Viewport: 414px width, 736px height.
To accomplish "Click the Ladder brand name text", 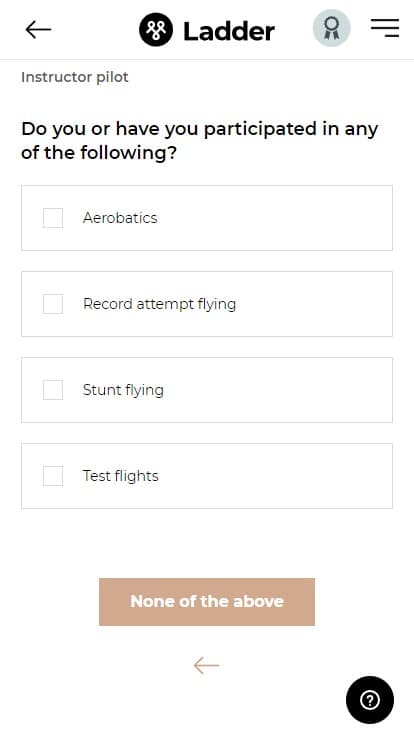I will coord(229,31).
